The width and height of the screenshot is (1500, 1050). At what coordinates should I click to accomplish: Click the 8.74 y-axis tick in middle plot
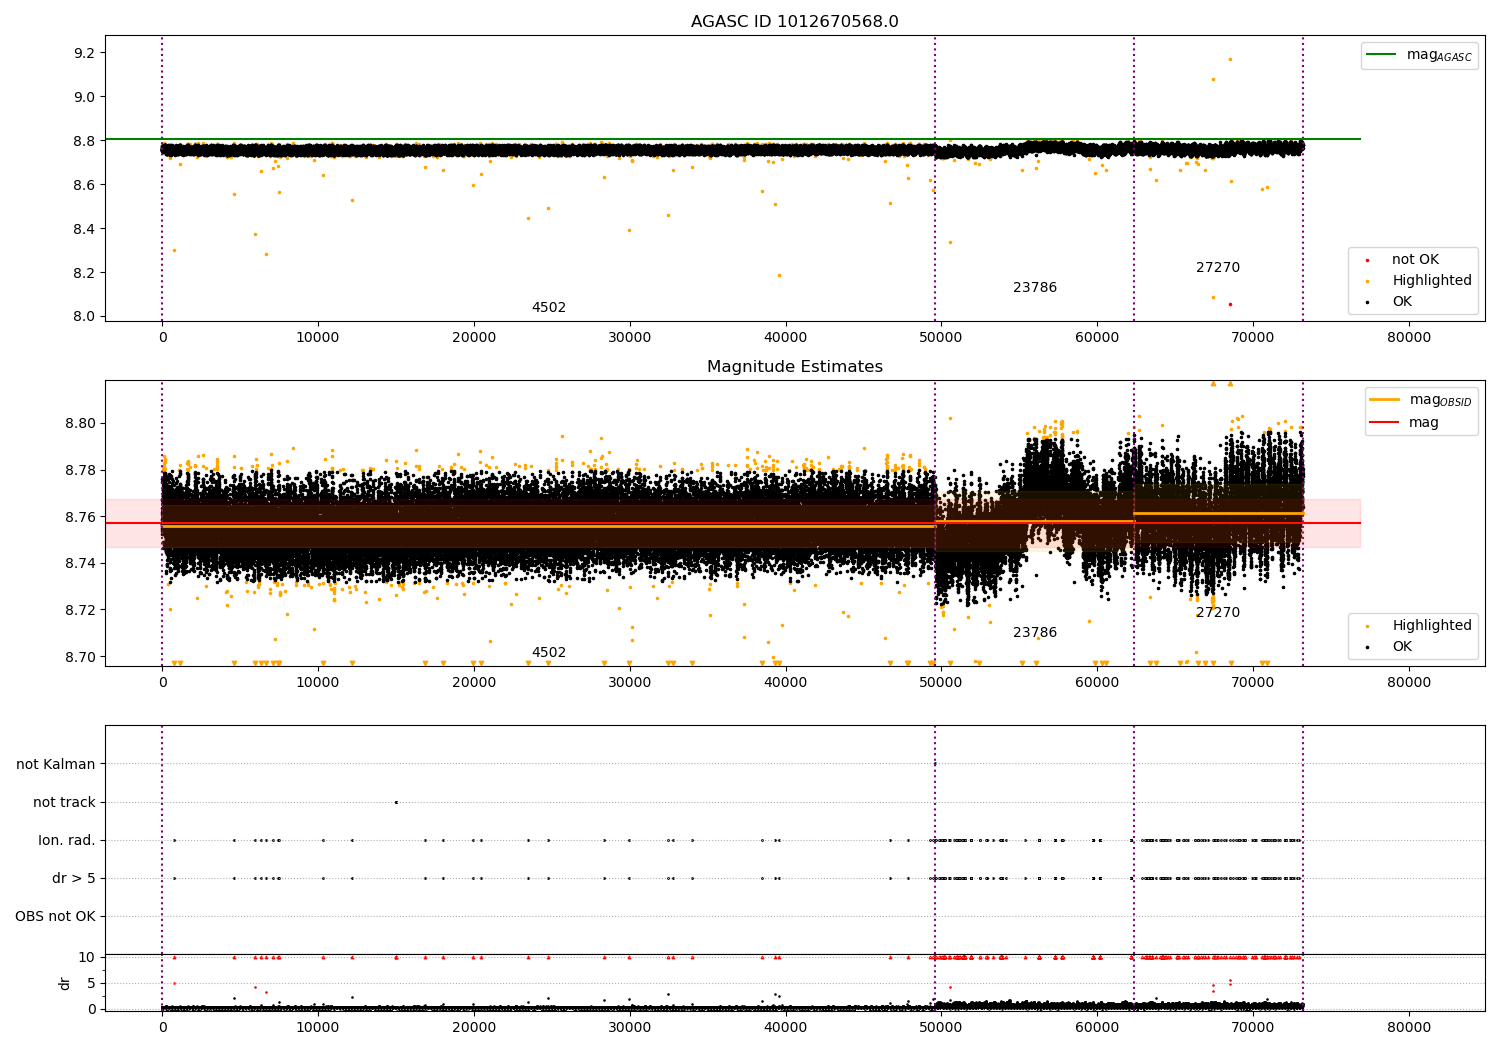pyautogui.click(x=79, y=564)
